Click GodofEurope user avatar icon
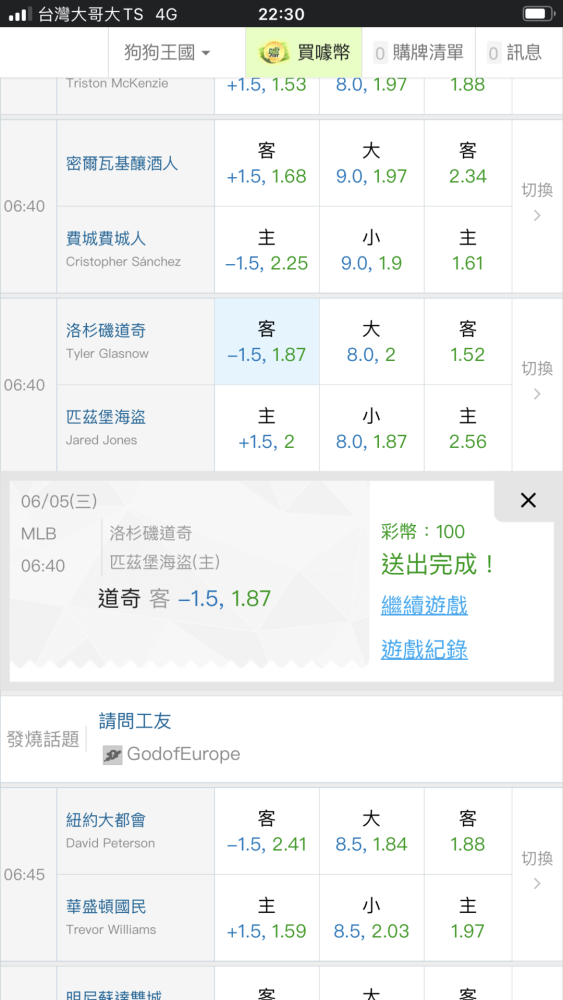This screenshot has height=1000, width=563. tap(112, 754)
